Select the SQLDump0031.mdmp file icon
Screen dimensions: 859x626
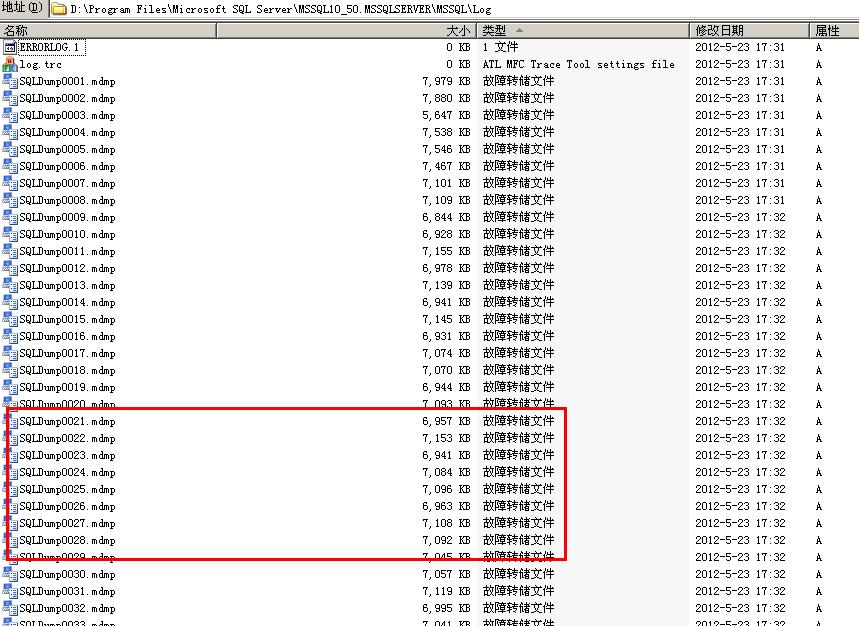click(x=10, y=591)
